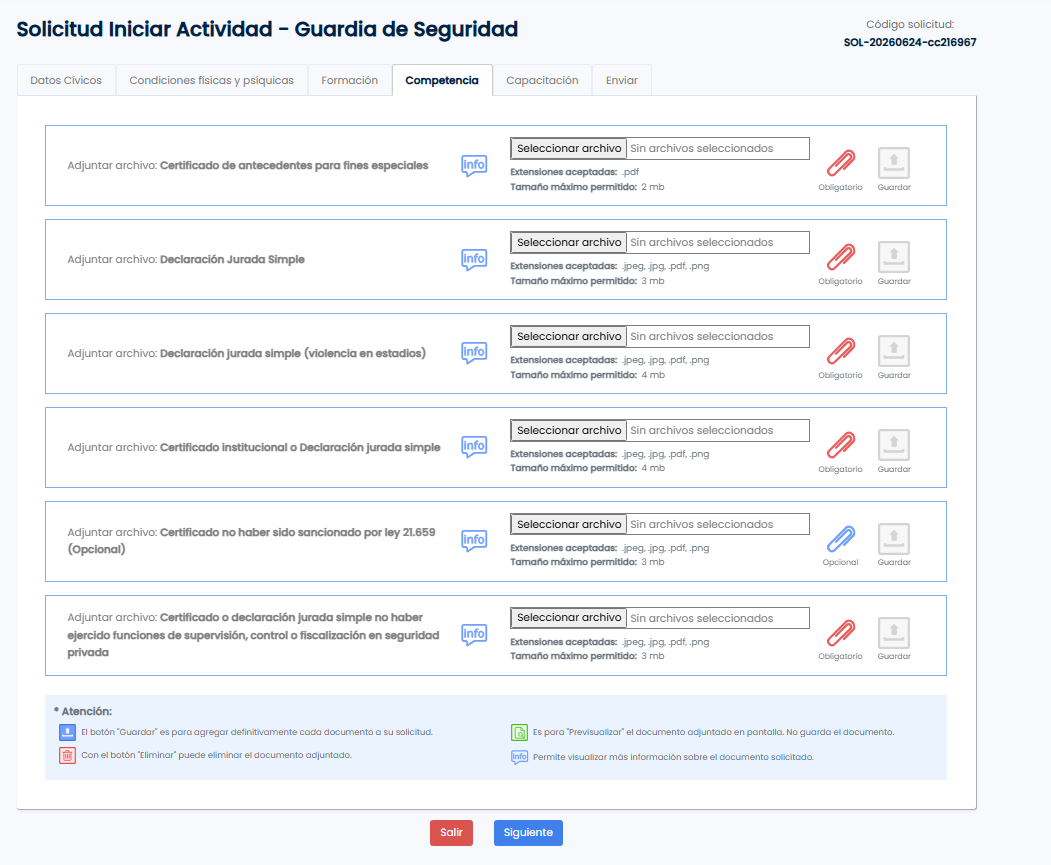Select file for violencia en estadios declaration

(x=568, y=336)
